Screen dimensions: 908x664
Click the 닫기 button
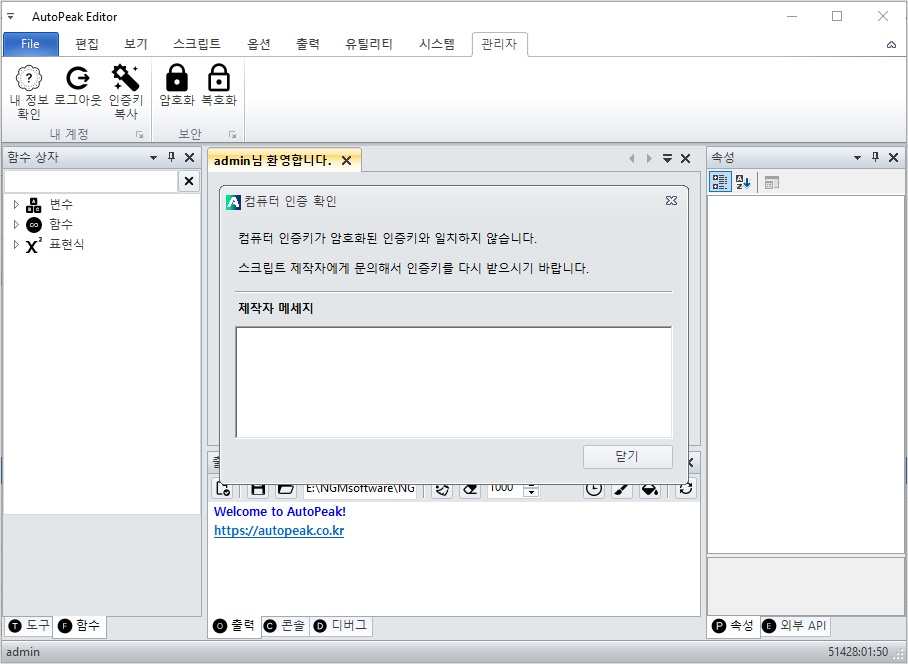click(628, 457)
